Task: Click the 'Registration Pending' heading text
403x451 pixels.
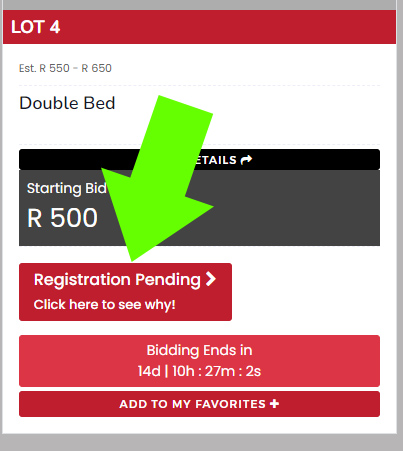Action: (x=117, y=280)
